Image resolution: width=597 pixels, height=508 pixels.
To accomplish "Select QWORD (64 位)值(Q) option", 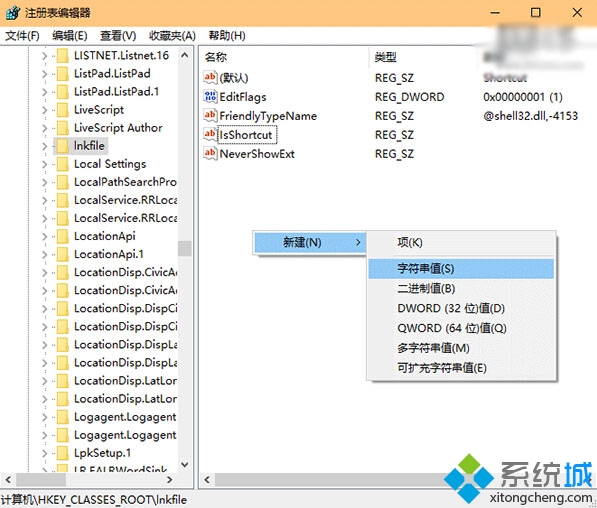I will (x=461, y=328).
